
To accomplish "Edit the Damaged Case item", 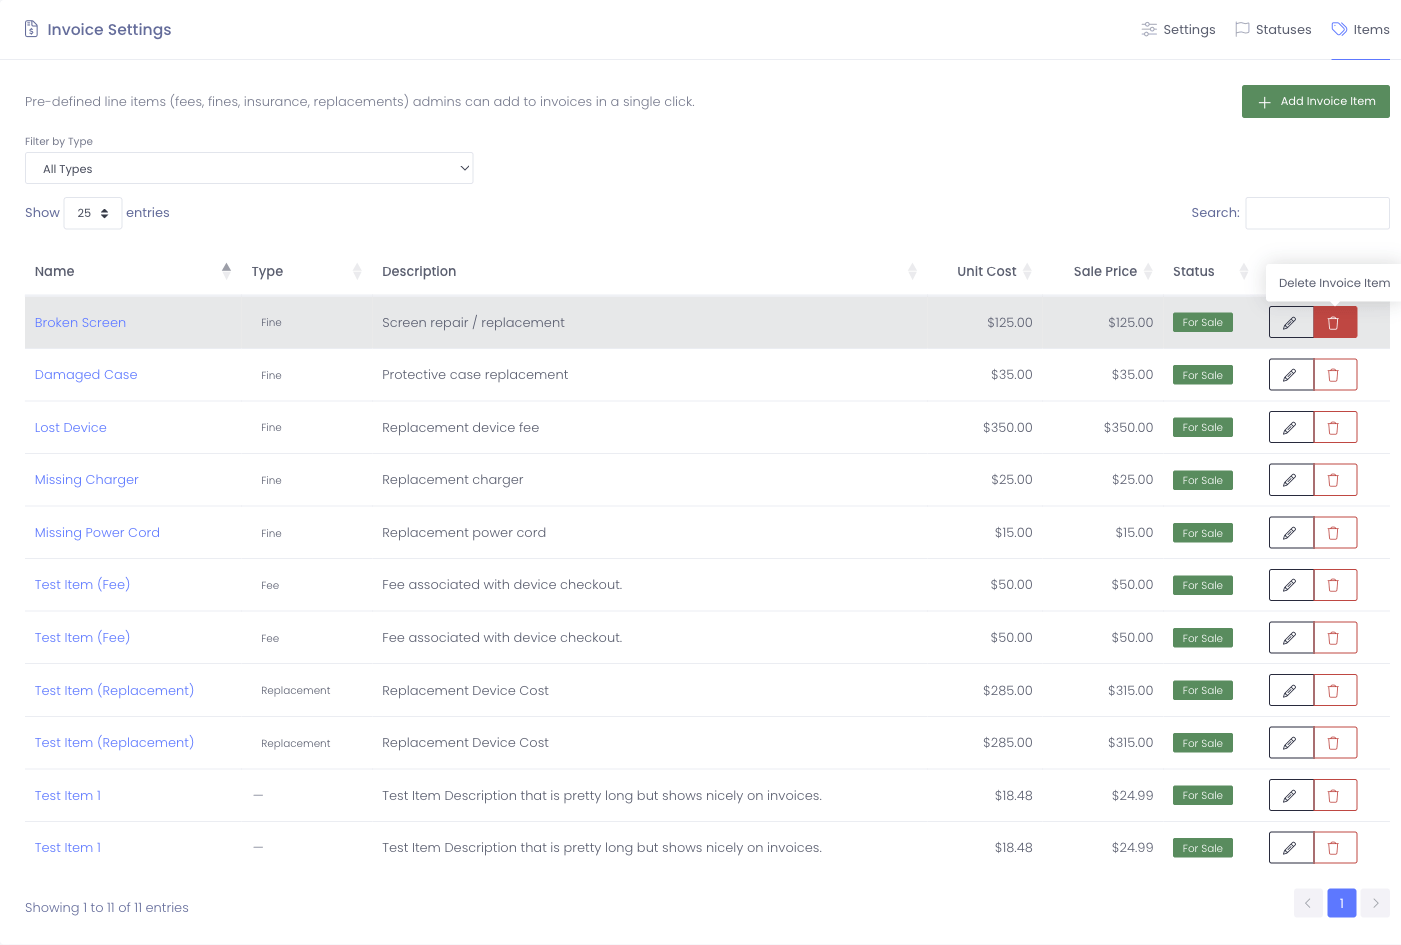I will pyautogui.click(x=1291, y=375).
